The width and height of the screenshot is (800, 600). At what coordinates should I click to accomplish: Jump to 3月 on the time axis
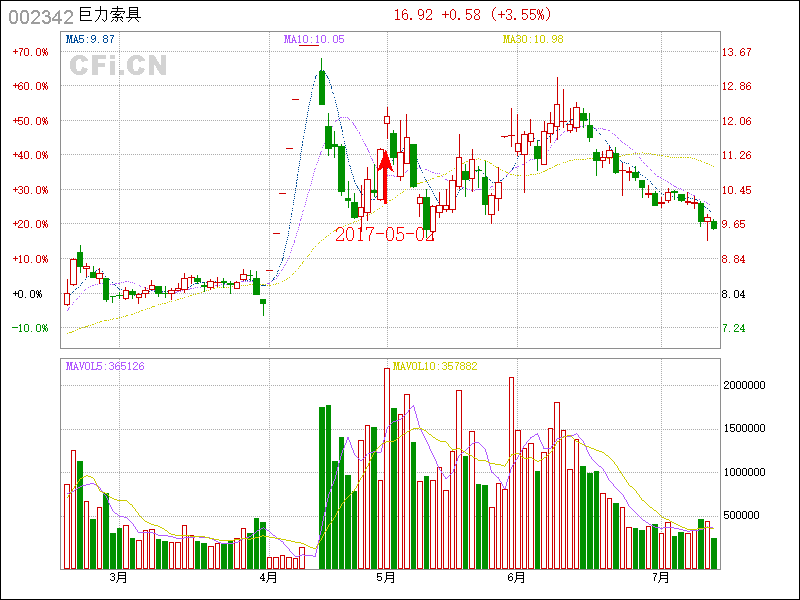click(x=119, y=578)
